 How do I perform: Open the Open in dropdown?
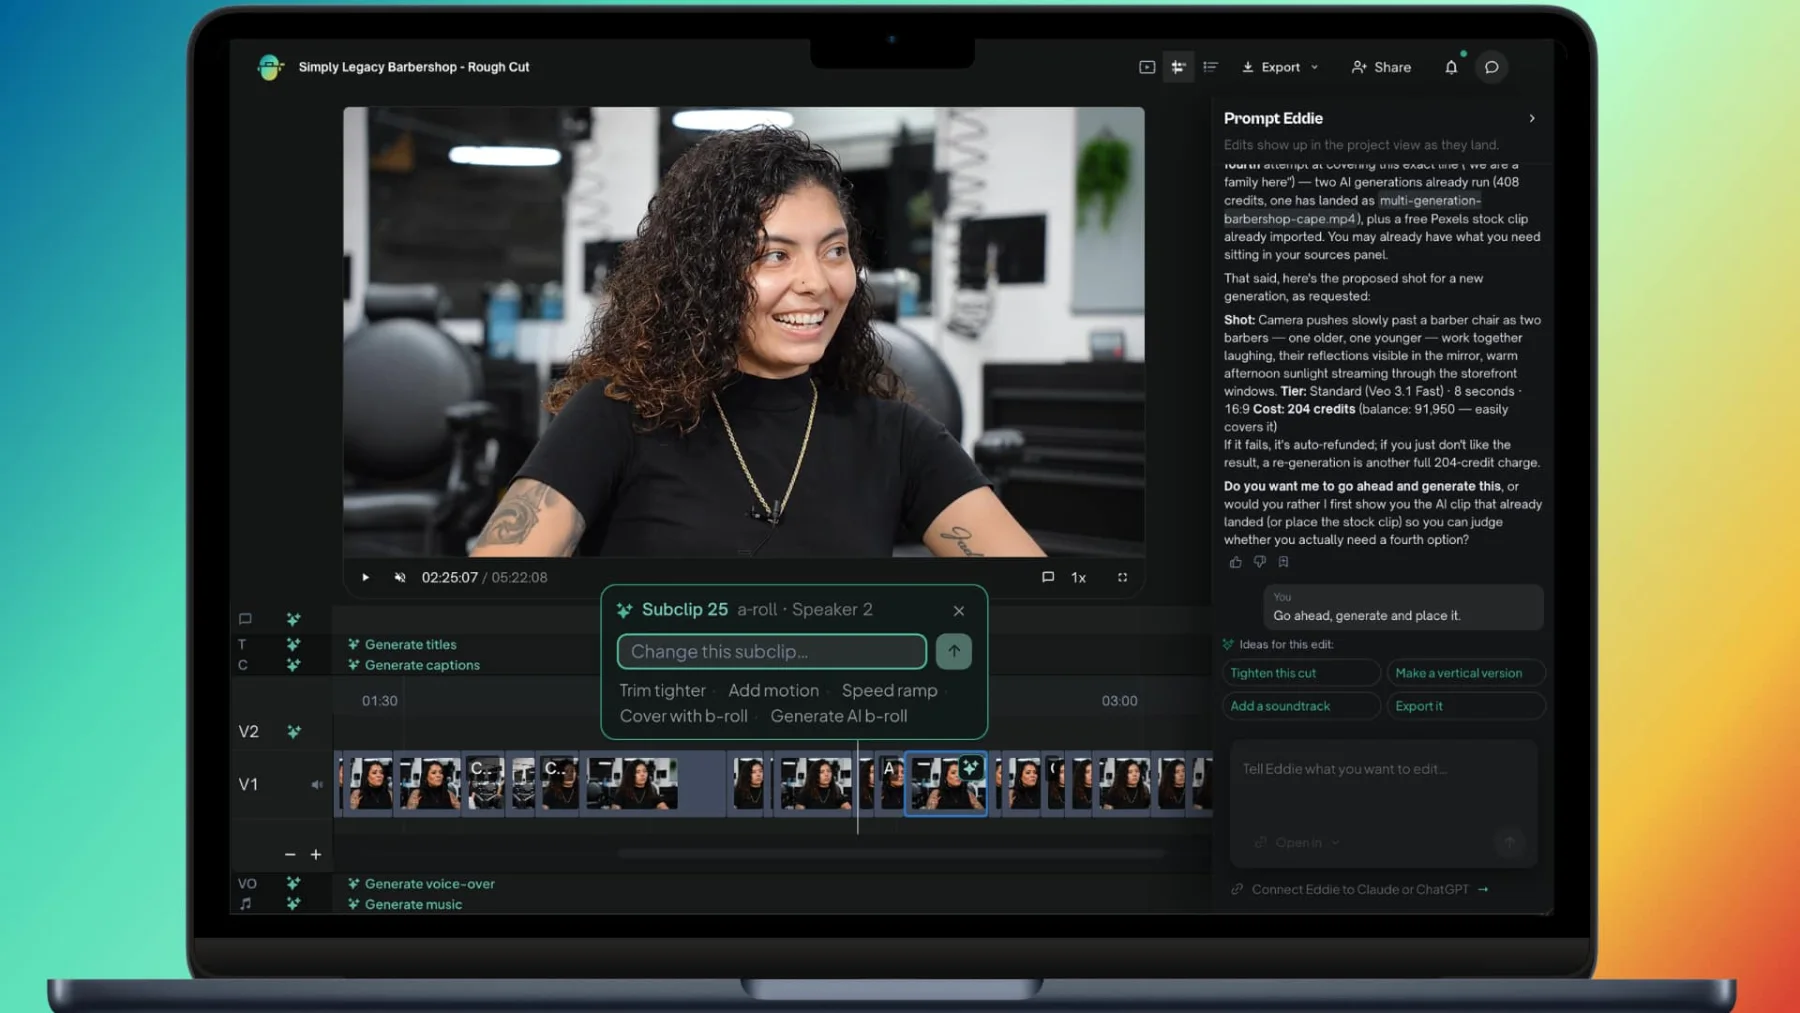pos(1298,843)
